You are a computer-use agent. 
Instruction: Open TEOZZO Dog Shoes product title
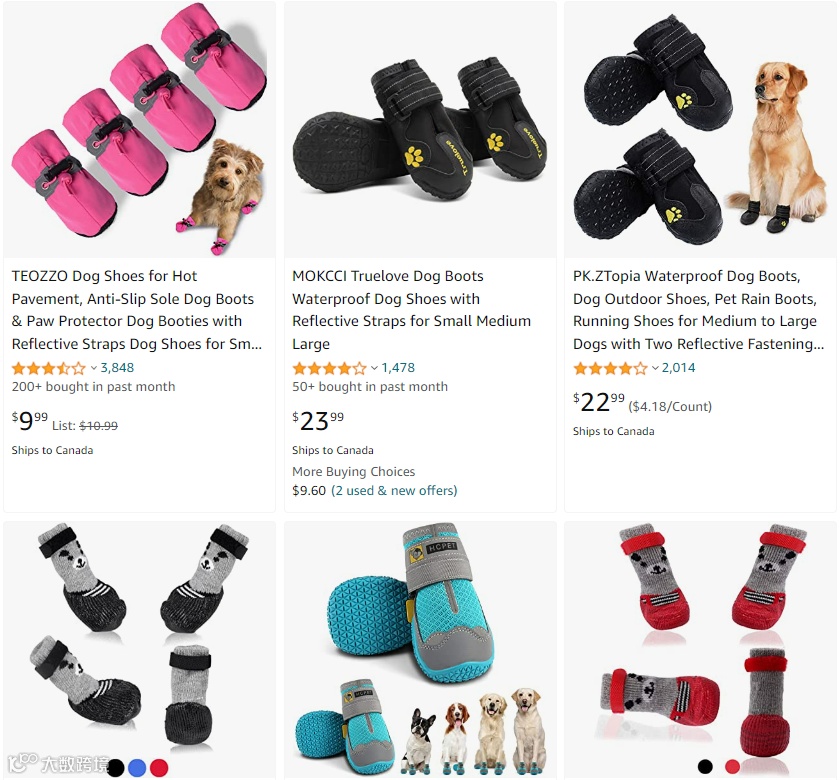click(x=137, y=310)
